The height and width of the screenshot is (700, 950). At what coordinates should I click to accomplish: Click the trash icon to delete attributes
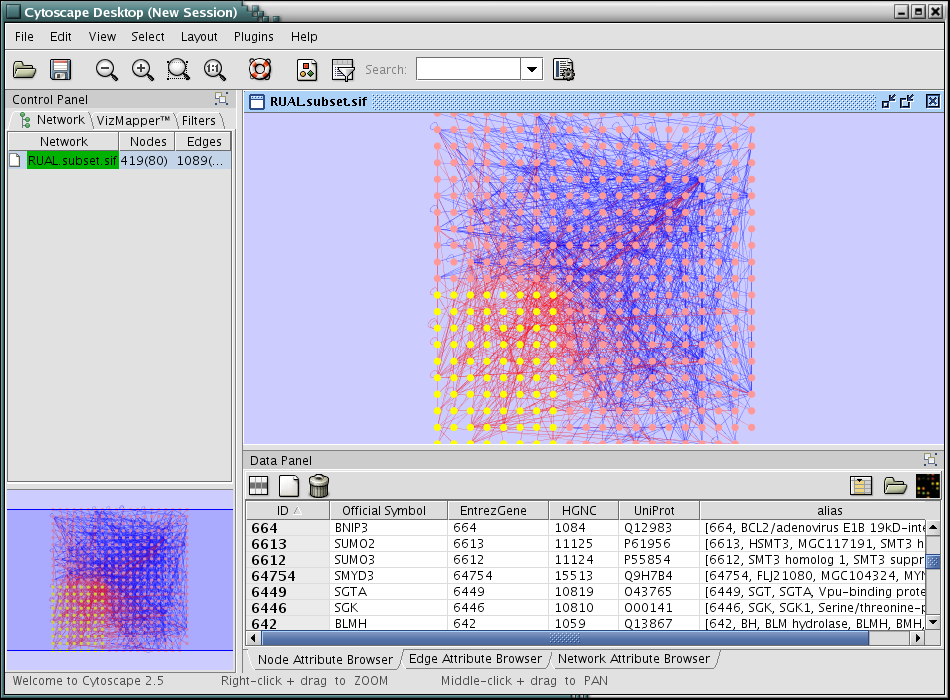pos(319,486)
